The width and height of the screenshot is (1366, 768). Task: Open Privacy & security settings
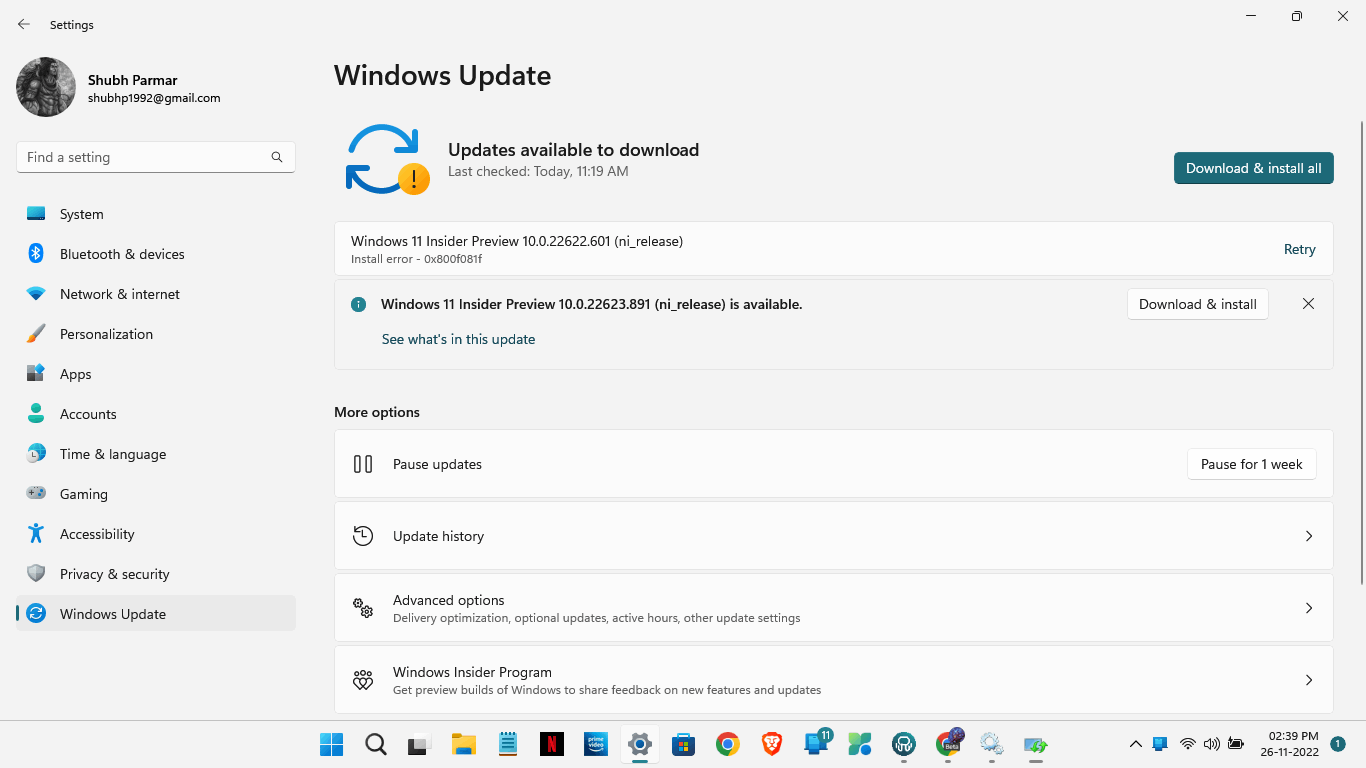click(x=156, y=574)
